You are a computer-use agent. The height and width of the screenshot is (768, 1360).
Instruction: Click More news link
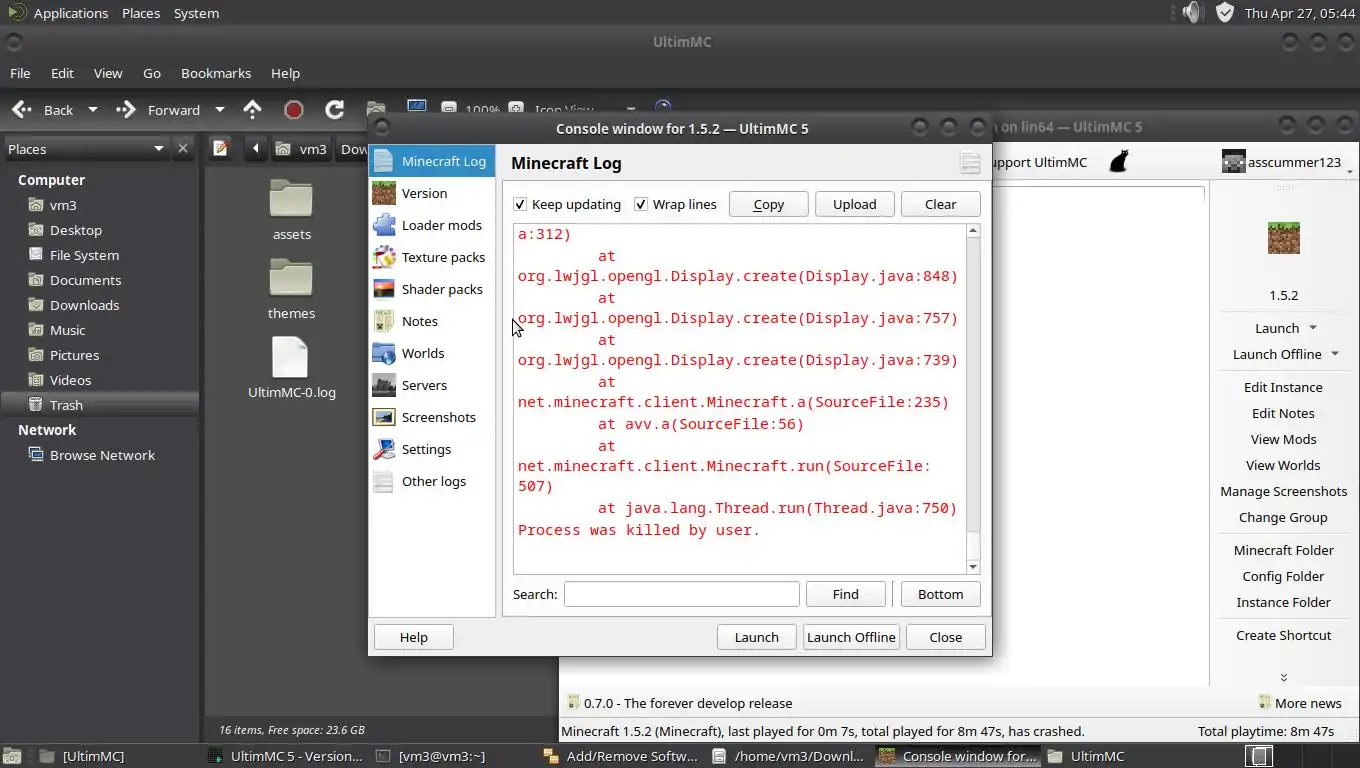click(1300, 703)
